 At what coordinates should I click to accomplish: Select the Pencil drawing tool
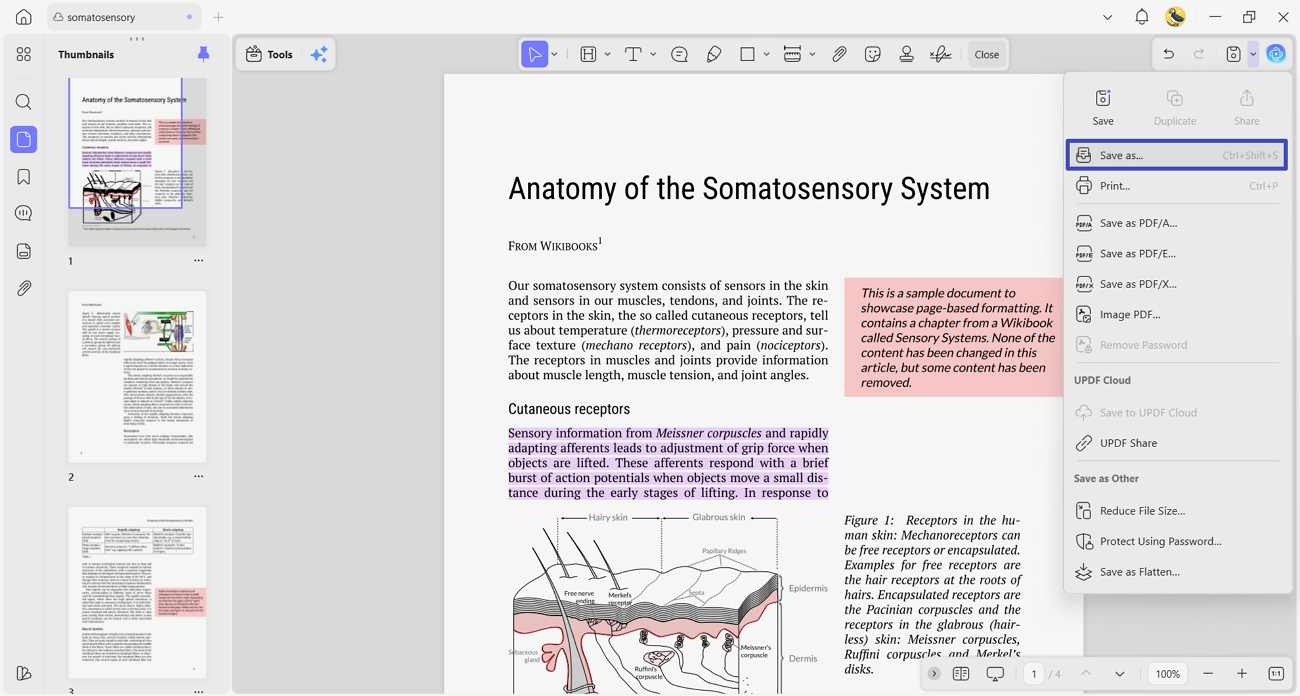(x=714, y=54)
